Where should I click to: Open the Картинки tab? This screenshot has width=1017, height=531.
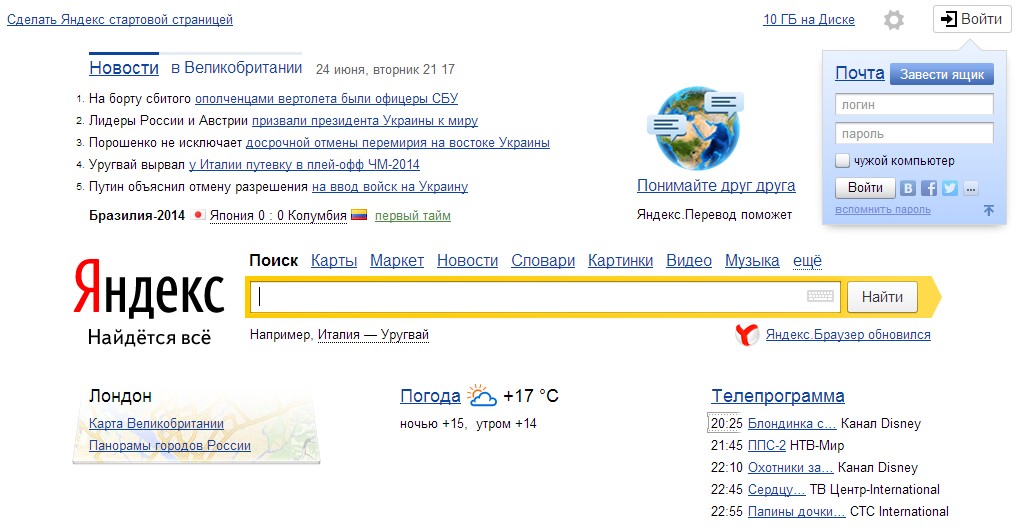coord(621,261)
